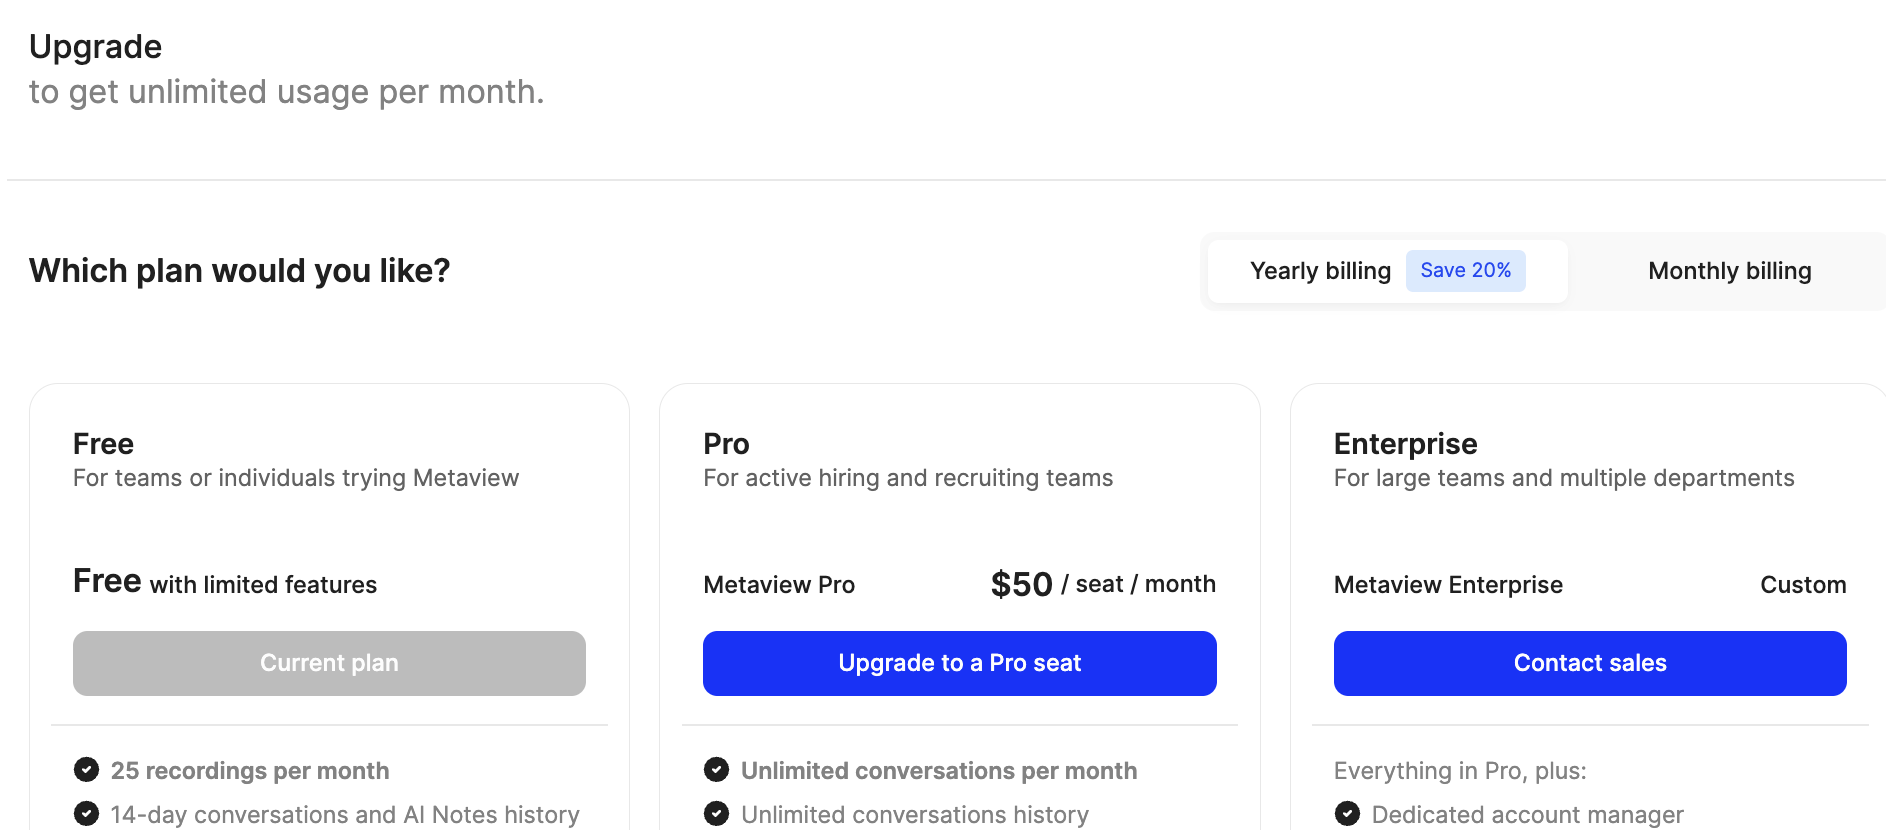
Task: Click the checkmark beside 'Unlimited conversations history'
Action: click(716, 813)
